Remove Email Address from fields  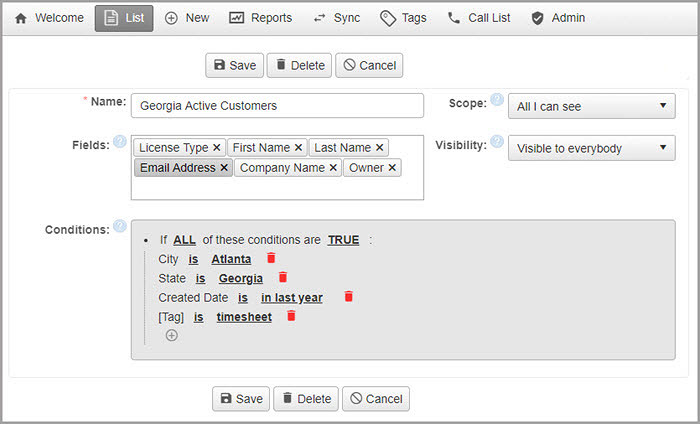click(x=224, y=168)
